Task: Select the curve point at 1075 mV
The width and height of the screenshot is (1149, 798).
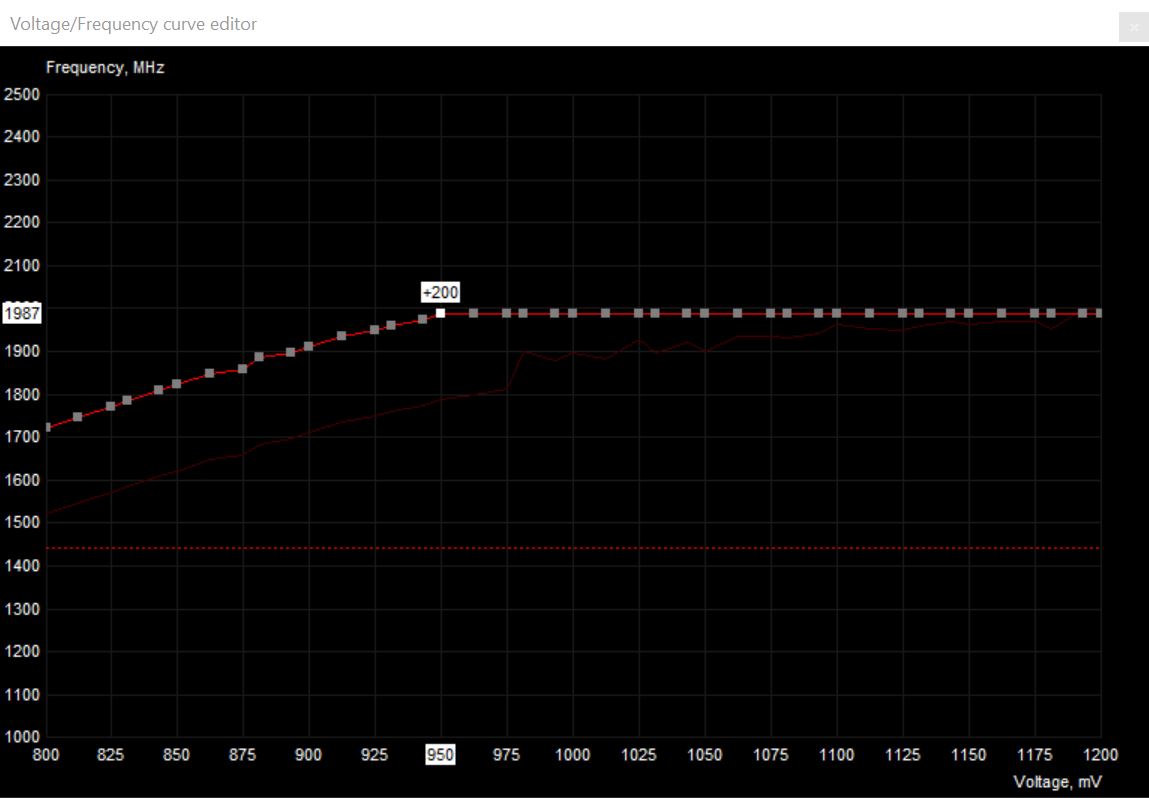Action: 770,313
